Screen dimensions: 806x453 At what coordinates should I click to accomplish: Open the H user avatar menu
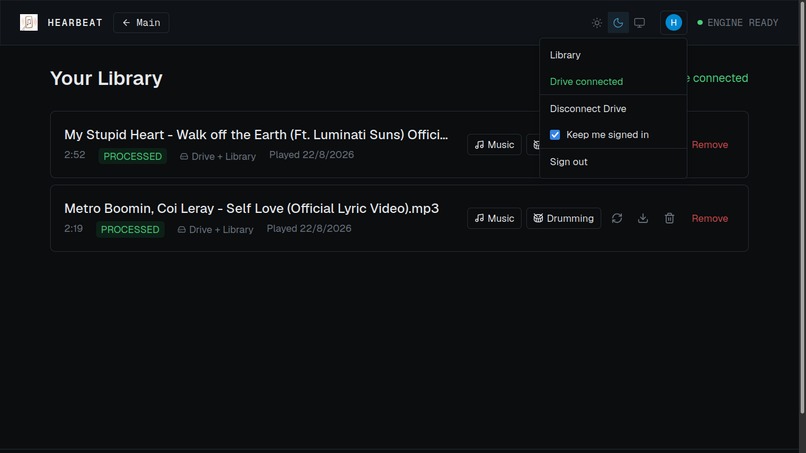pos(673,23)
